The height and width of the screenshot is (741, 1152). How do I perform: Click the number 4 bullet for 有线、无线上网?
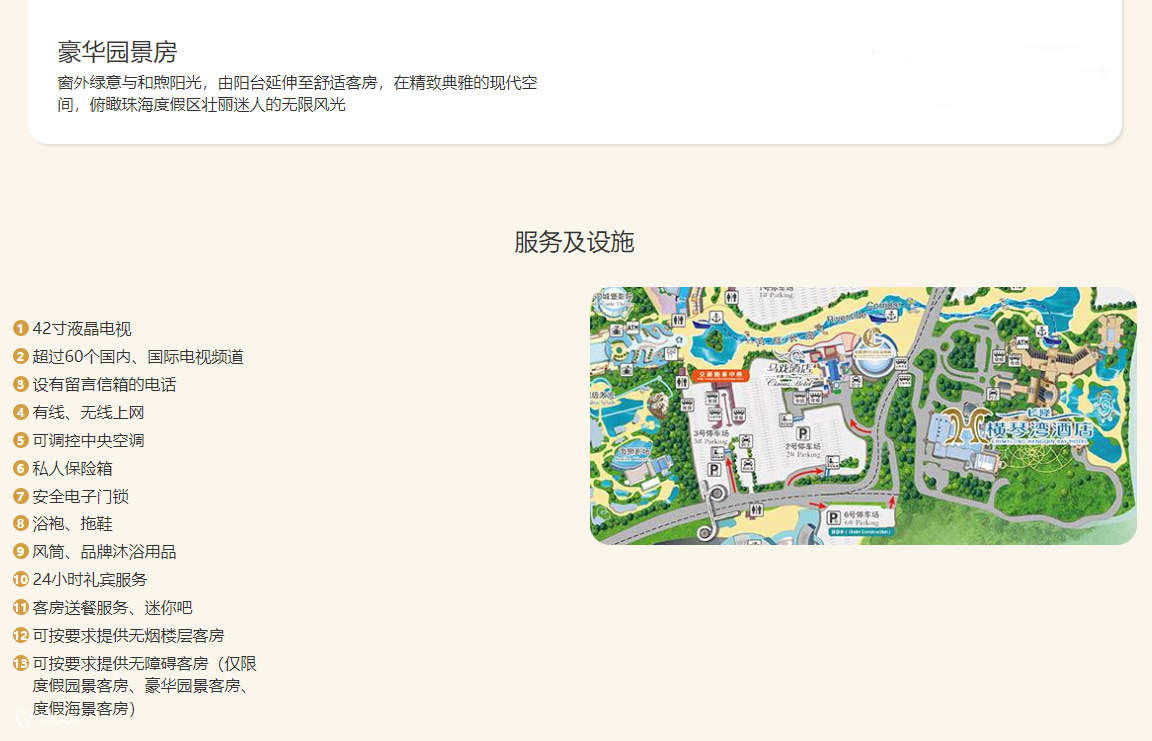[20, 412]
